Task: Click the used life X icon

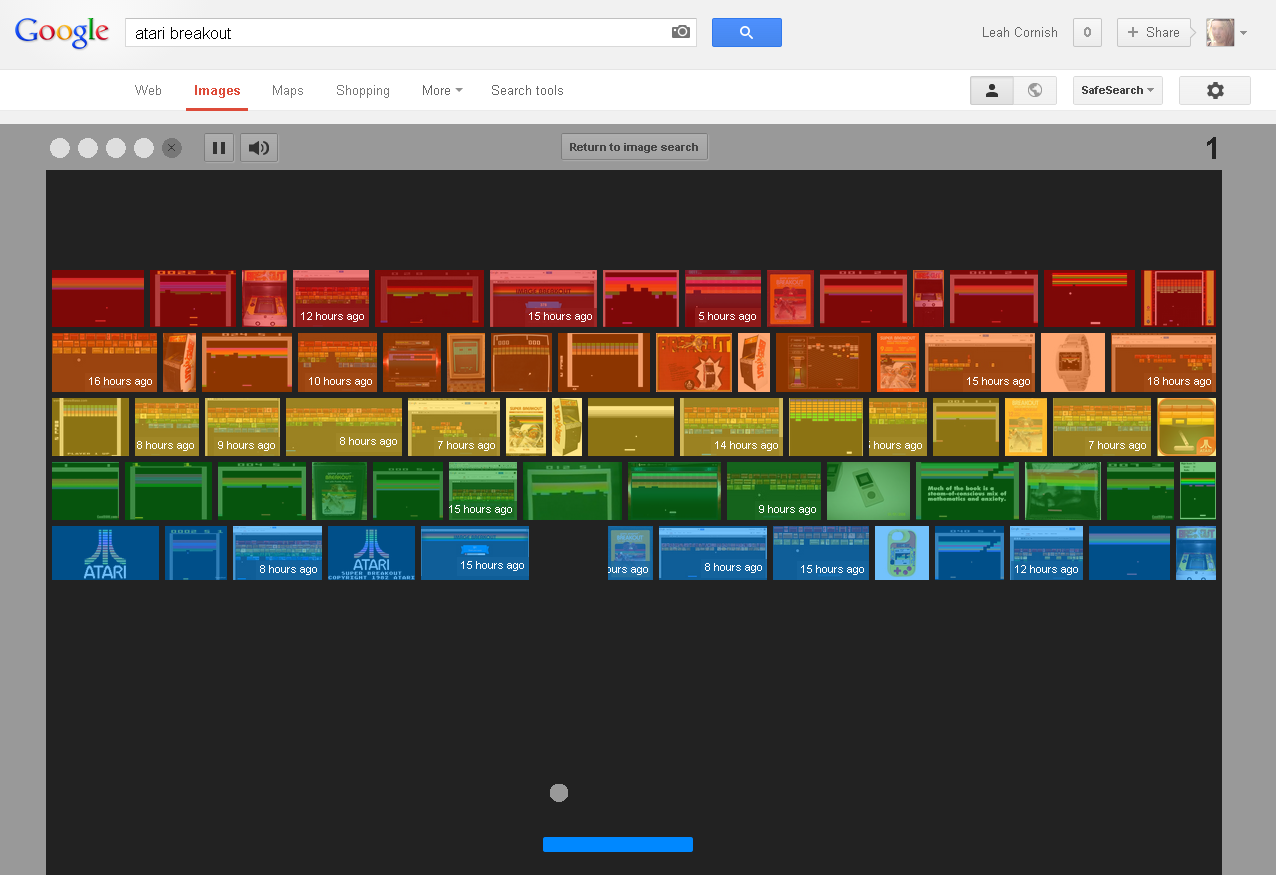Action: (x=172, y=148)
